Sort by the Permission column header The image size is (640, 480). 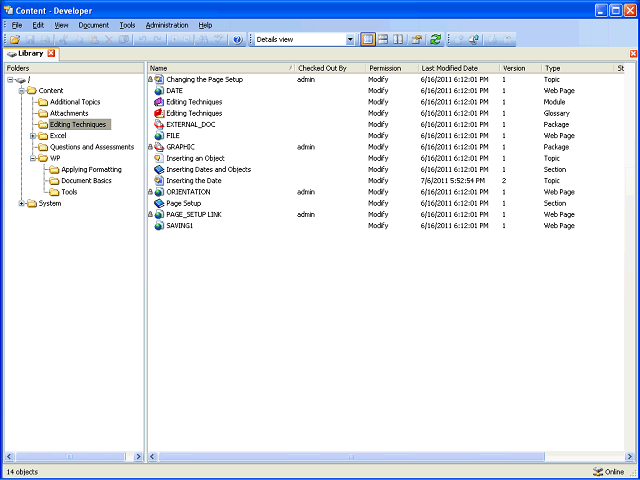coord(392,68)
